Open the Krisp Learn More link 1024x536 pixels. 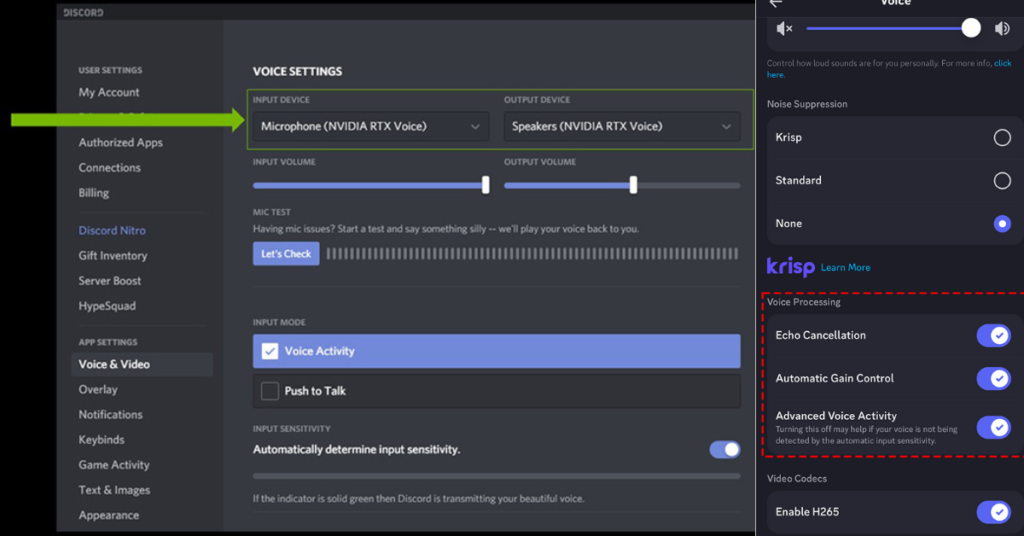845,268
